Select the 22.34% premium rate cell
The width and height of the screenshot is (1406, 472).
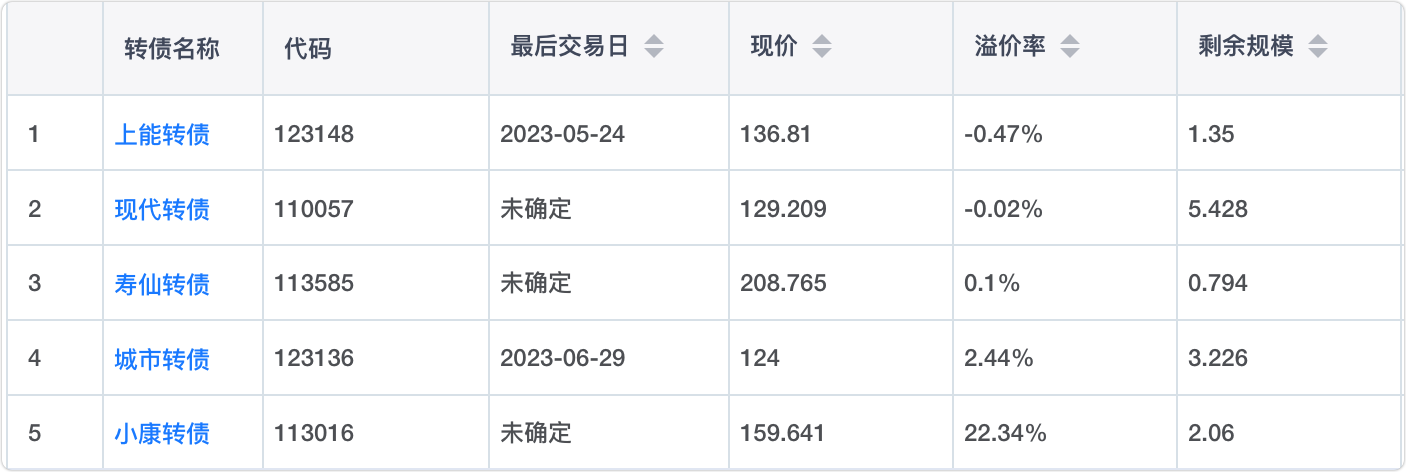pyautogui.click(x=1005, y=433)
